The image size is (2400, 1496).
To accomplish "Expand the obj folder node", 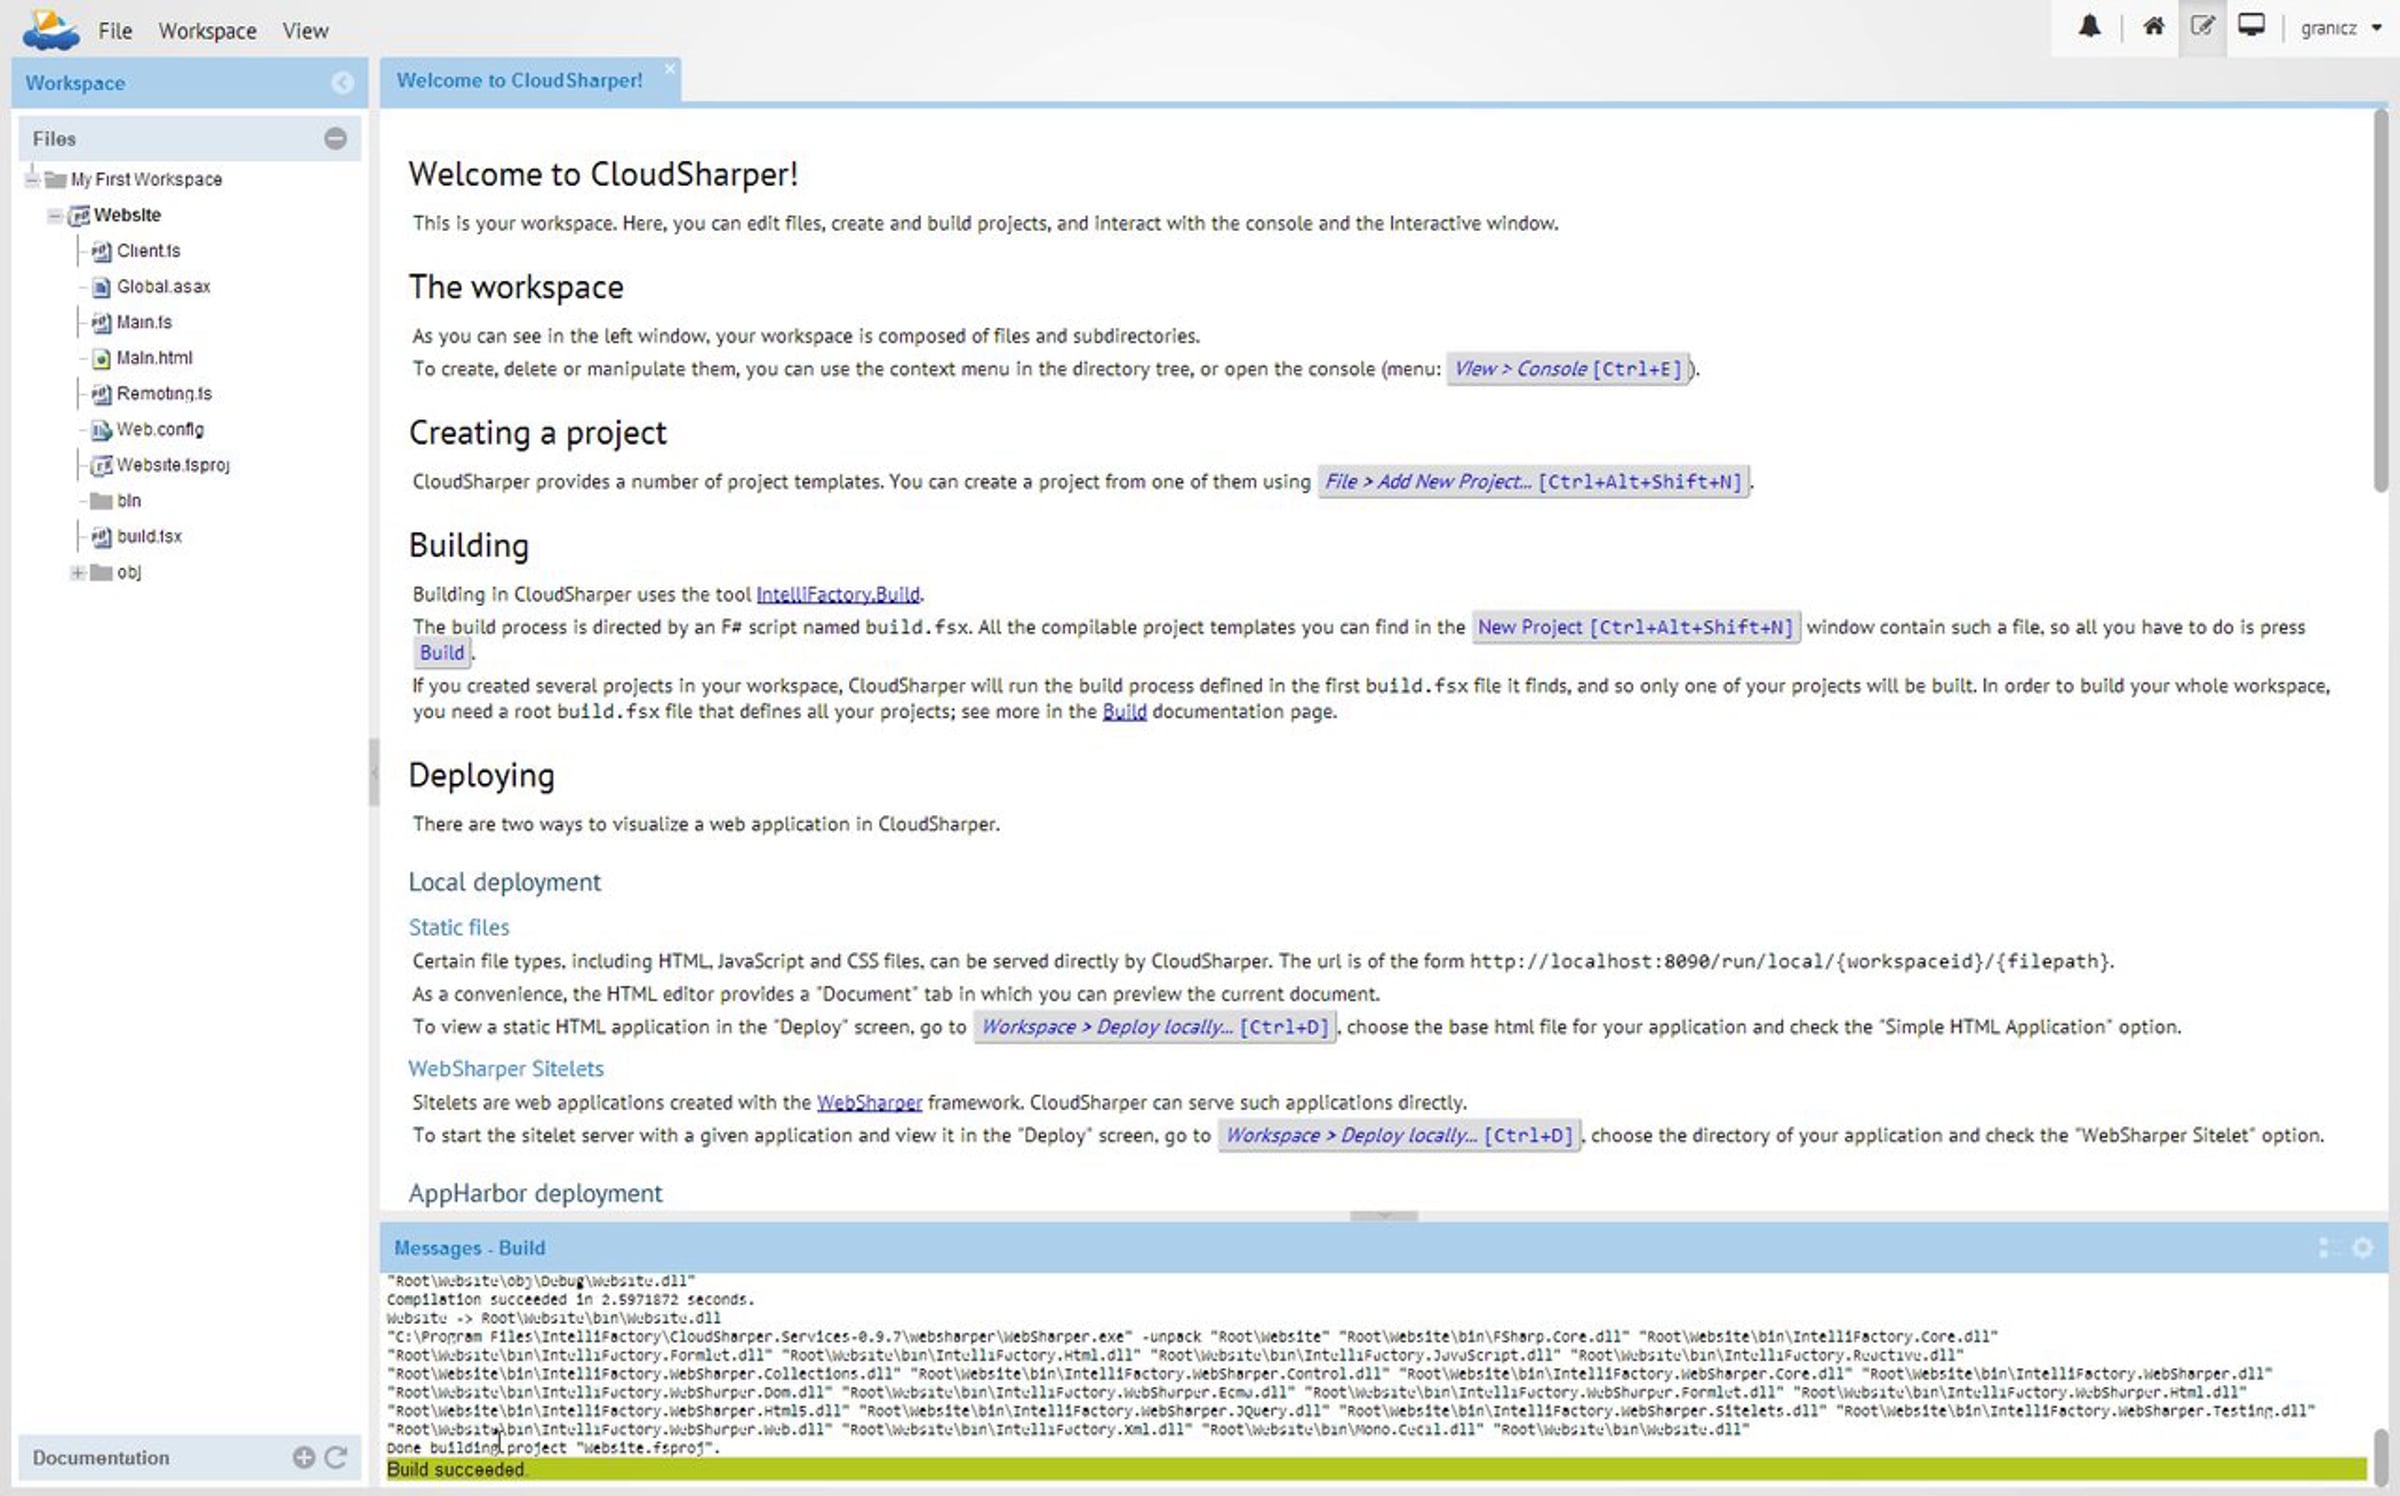I will point(77,572).
